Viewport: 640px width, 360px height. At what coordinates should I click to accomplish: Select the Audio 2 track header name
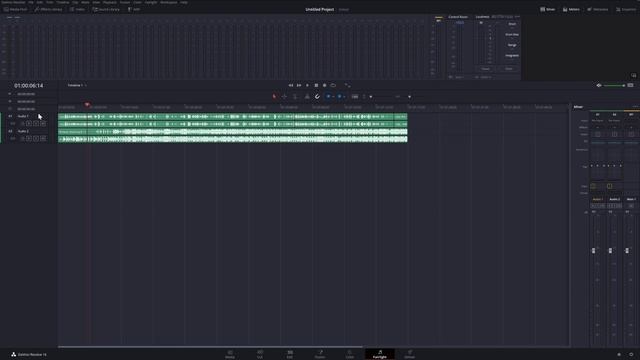point(23,131)
